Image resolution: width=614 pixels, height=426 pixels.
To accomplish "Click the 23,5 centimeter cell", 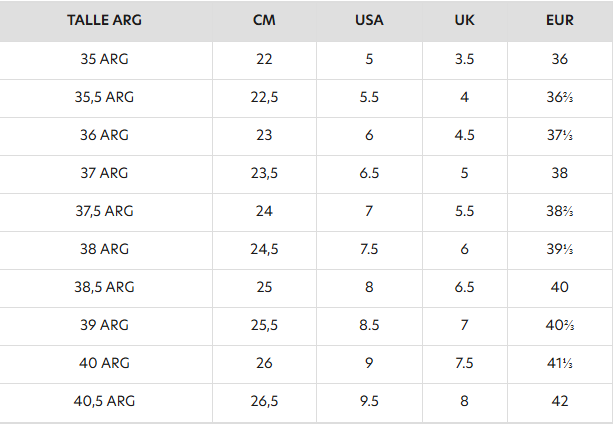I will pos(264,173).
